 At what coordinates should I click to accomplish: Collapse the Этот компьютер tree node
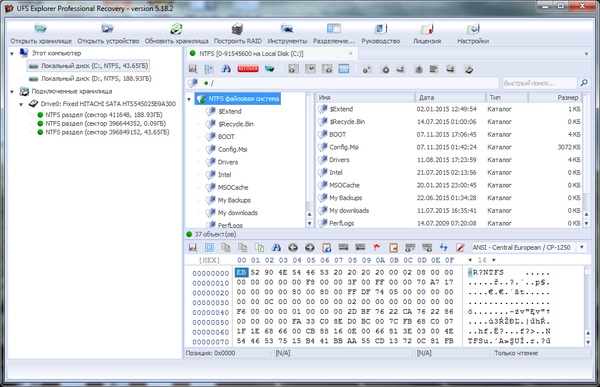(x=12, y=54)
